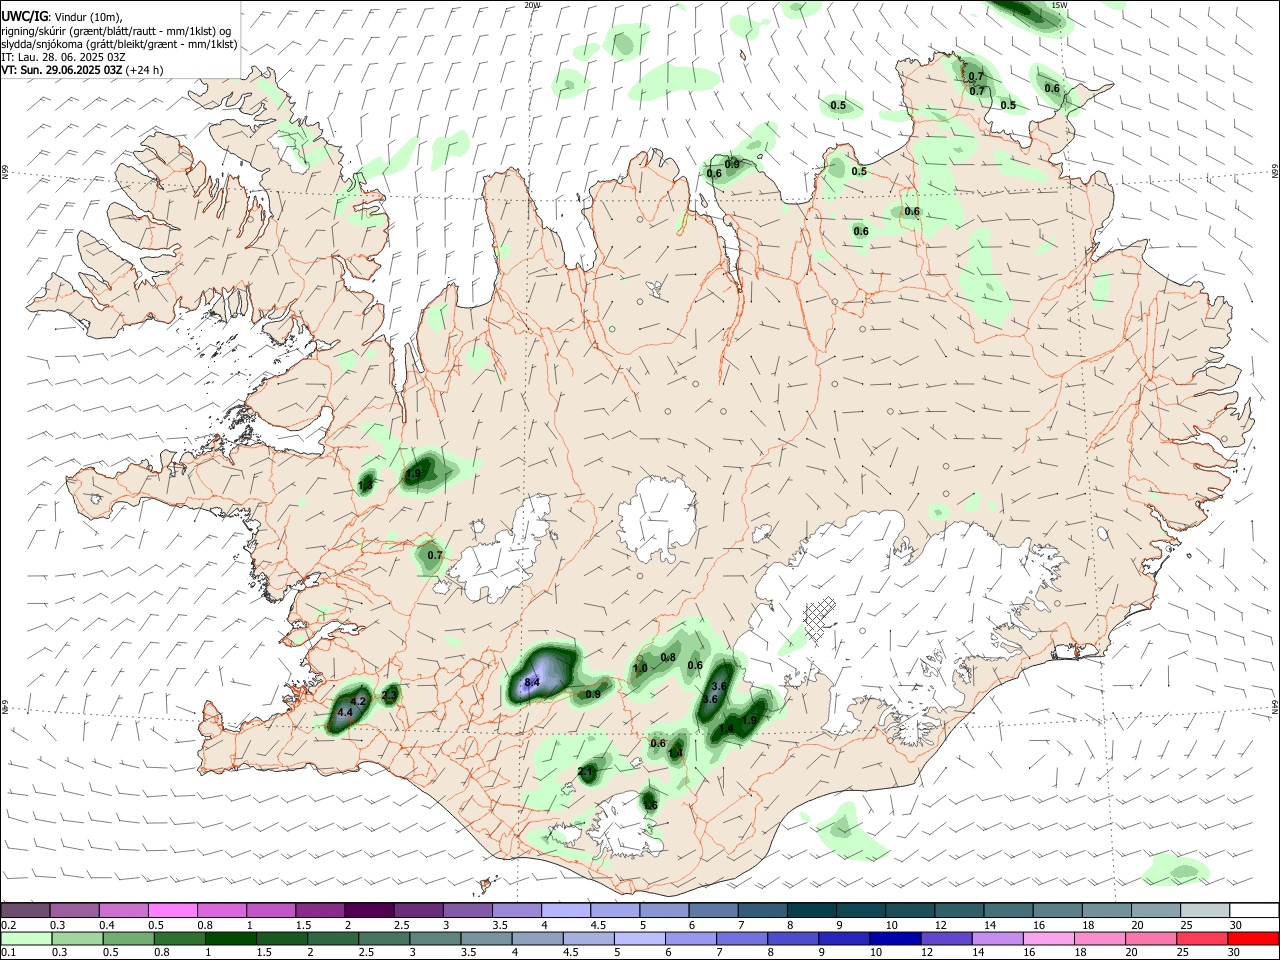1280x960 pixels.
Task: Click the 'VT: Sun. 29.06.2025 03Z (+24 h)' line
Action: click(81, 70)
